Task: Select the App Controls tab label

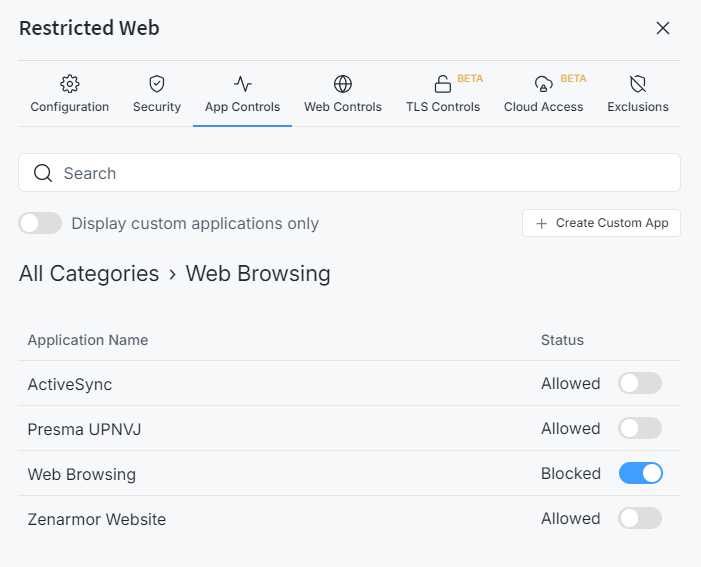Action: coord(243,107)
